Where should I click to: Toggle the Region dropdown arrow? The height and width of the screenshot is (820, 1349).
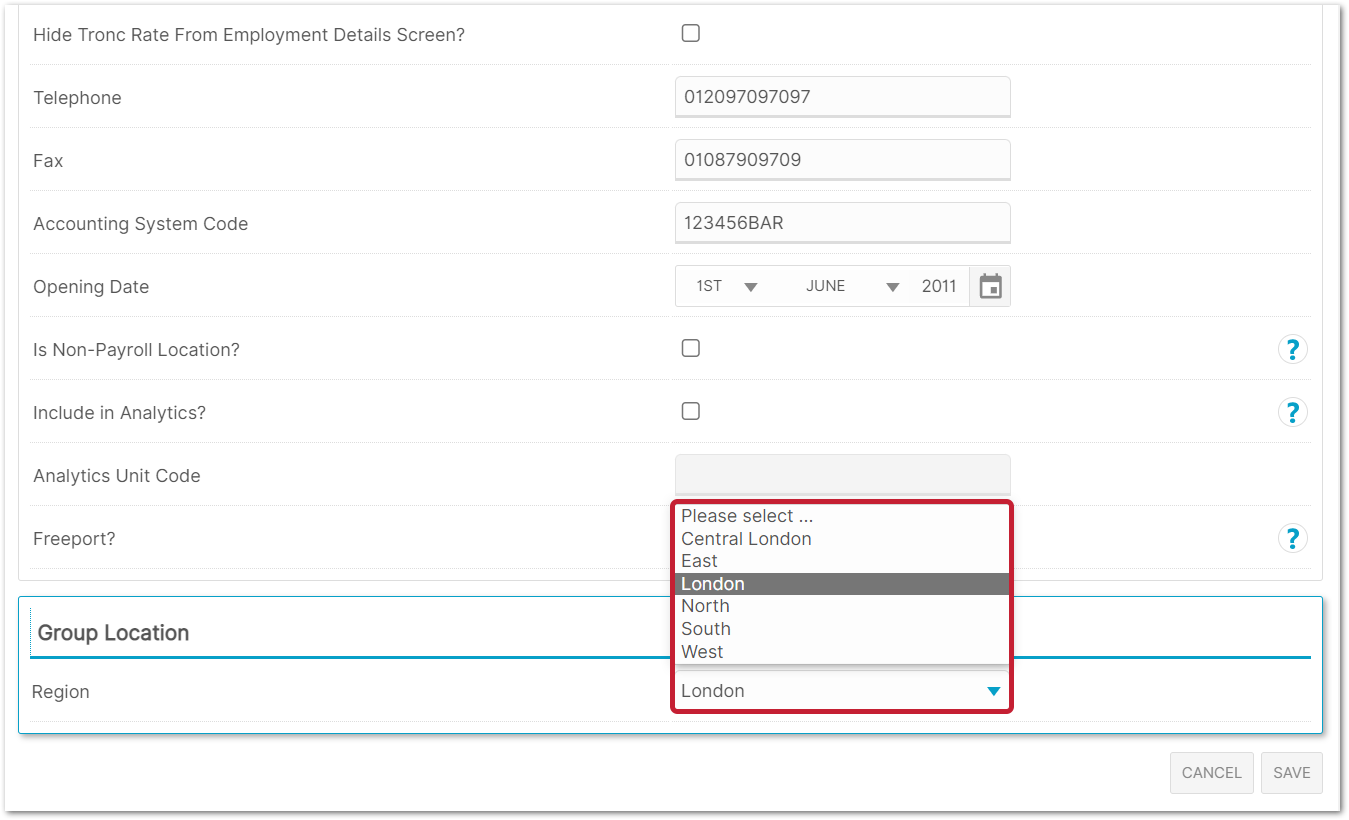coord(993,691)
